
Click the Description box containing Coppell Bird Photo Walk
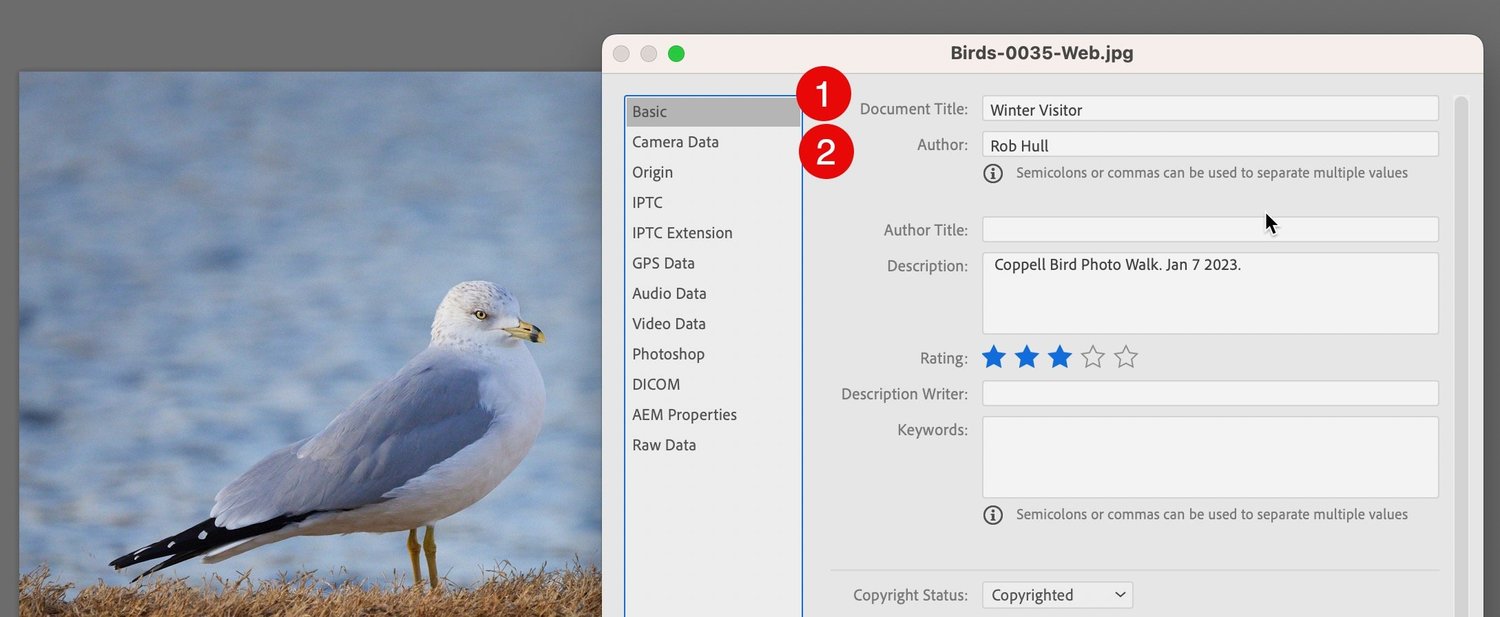pos(1210,292)
